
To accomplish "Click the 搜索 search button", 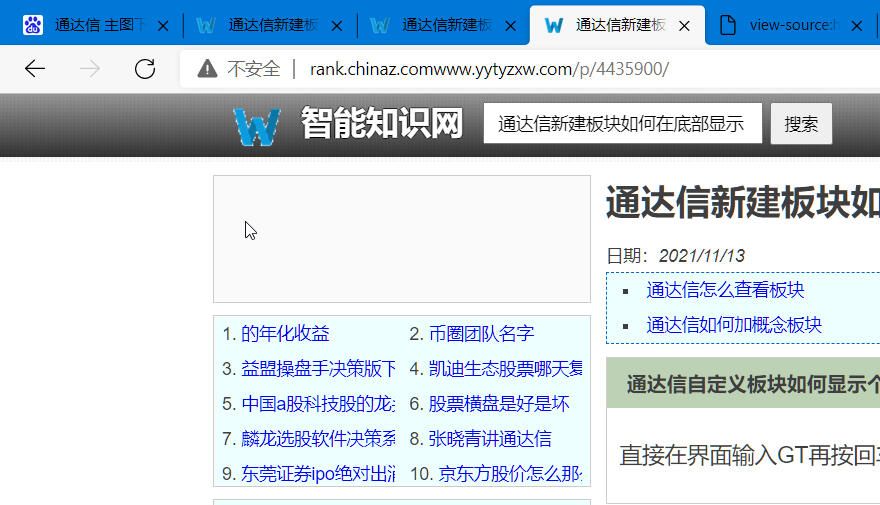I will coord(801,124).
